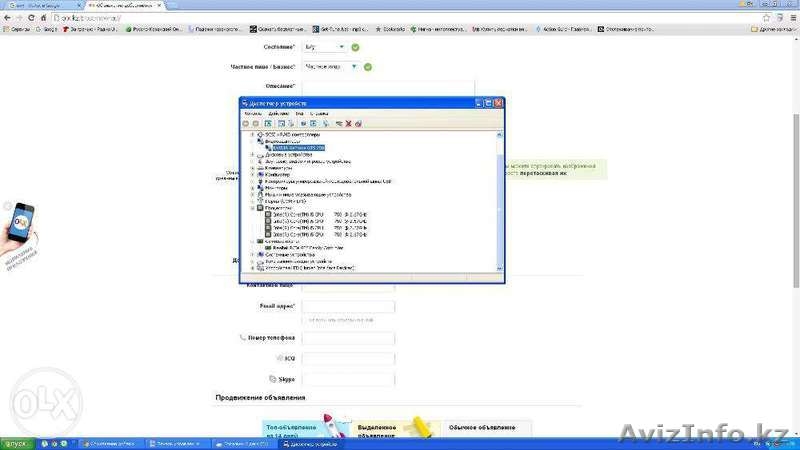Click the browser back arrow
The image size is (800, 450).
(8, 18)
